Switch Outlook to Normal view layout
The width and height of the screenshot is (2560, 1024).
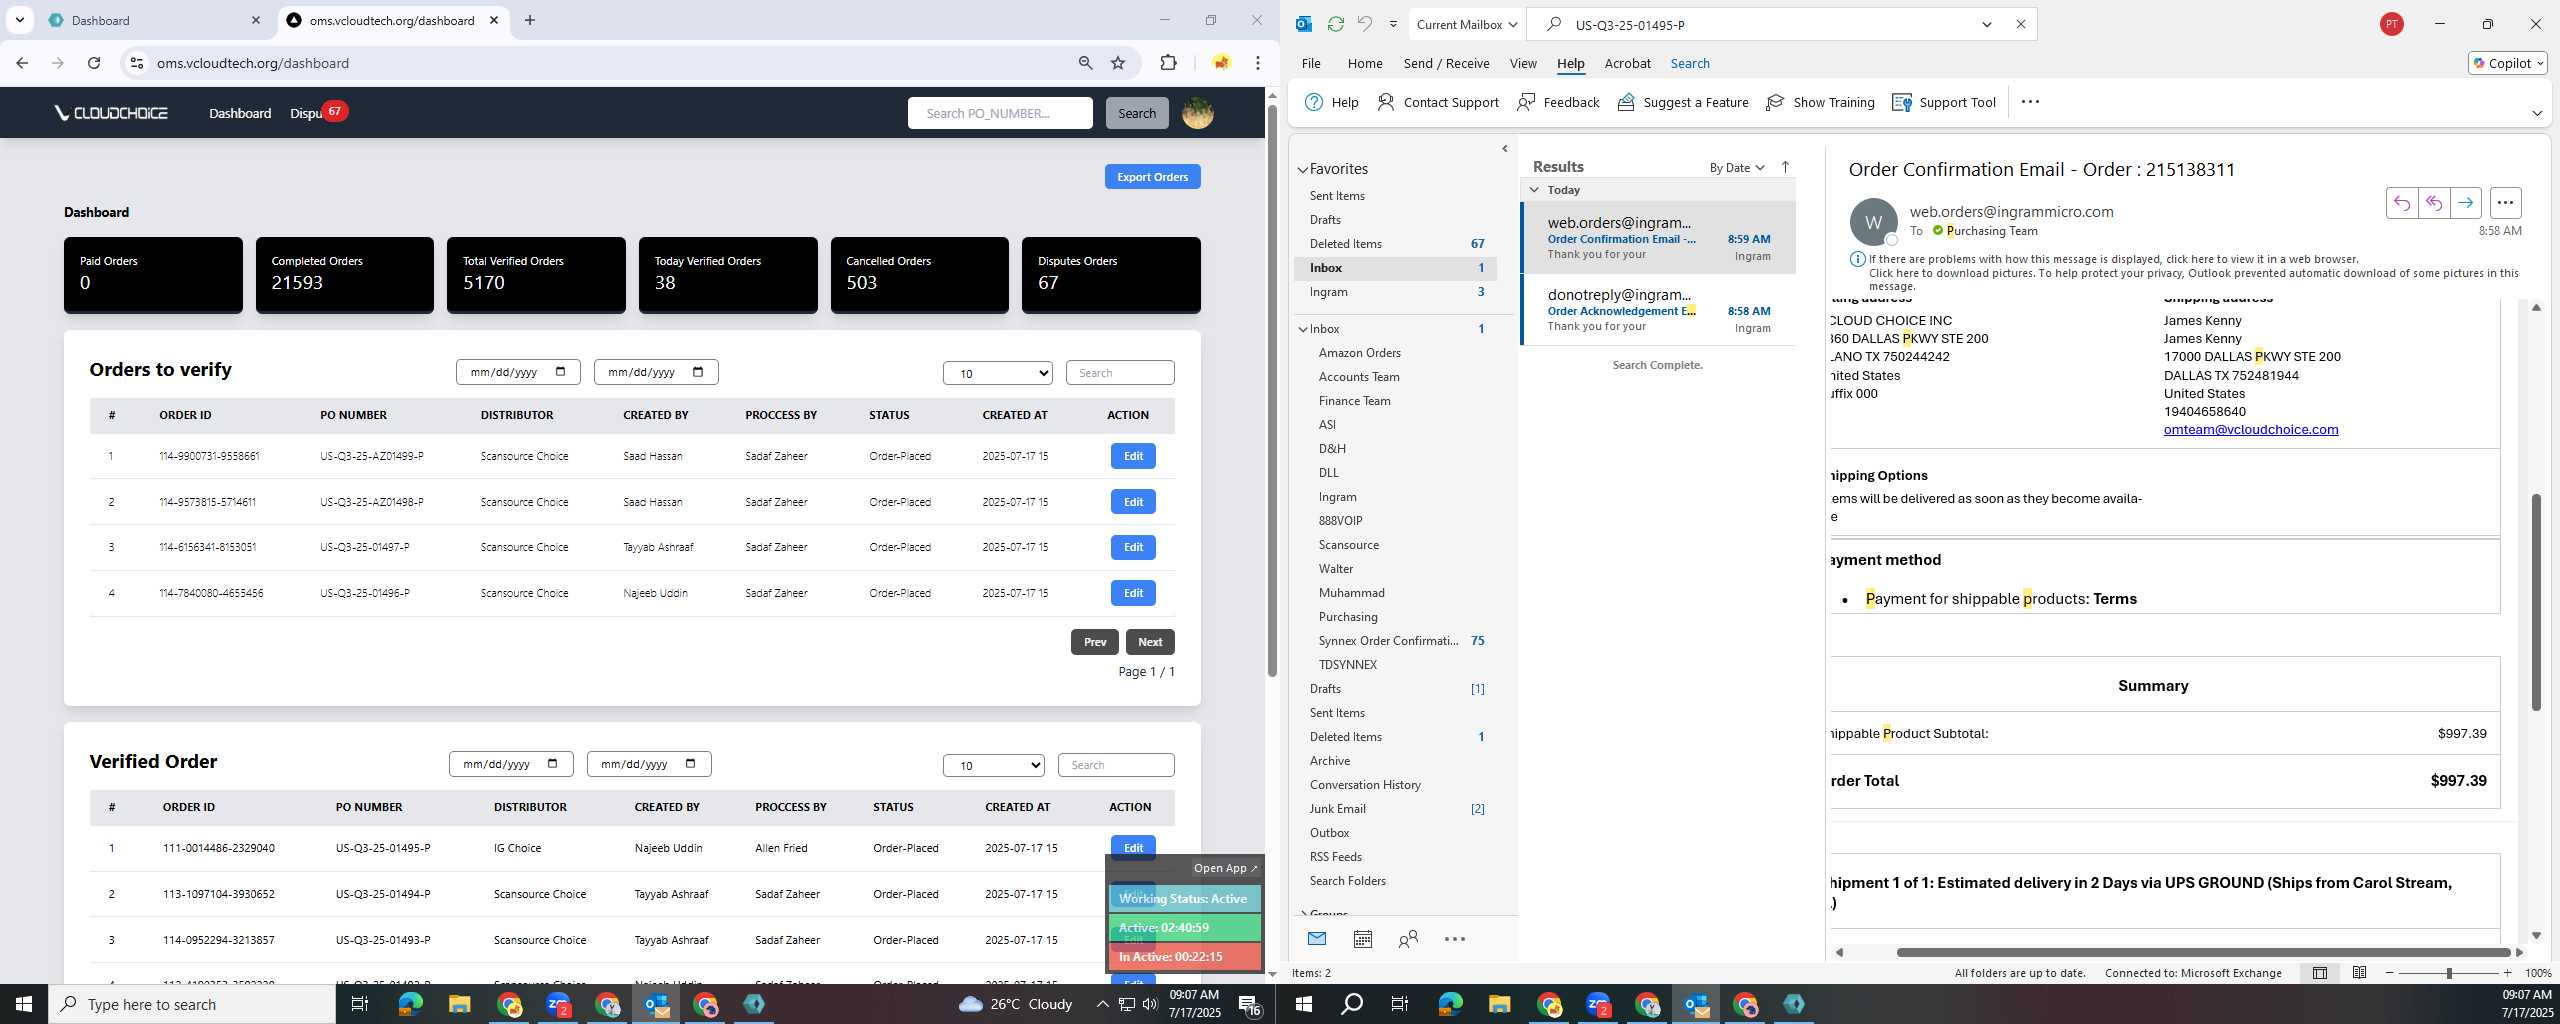(2320, 972)
